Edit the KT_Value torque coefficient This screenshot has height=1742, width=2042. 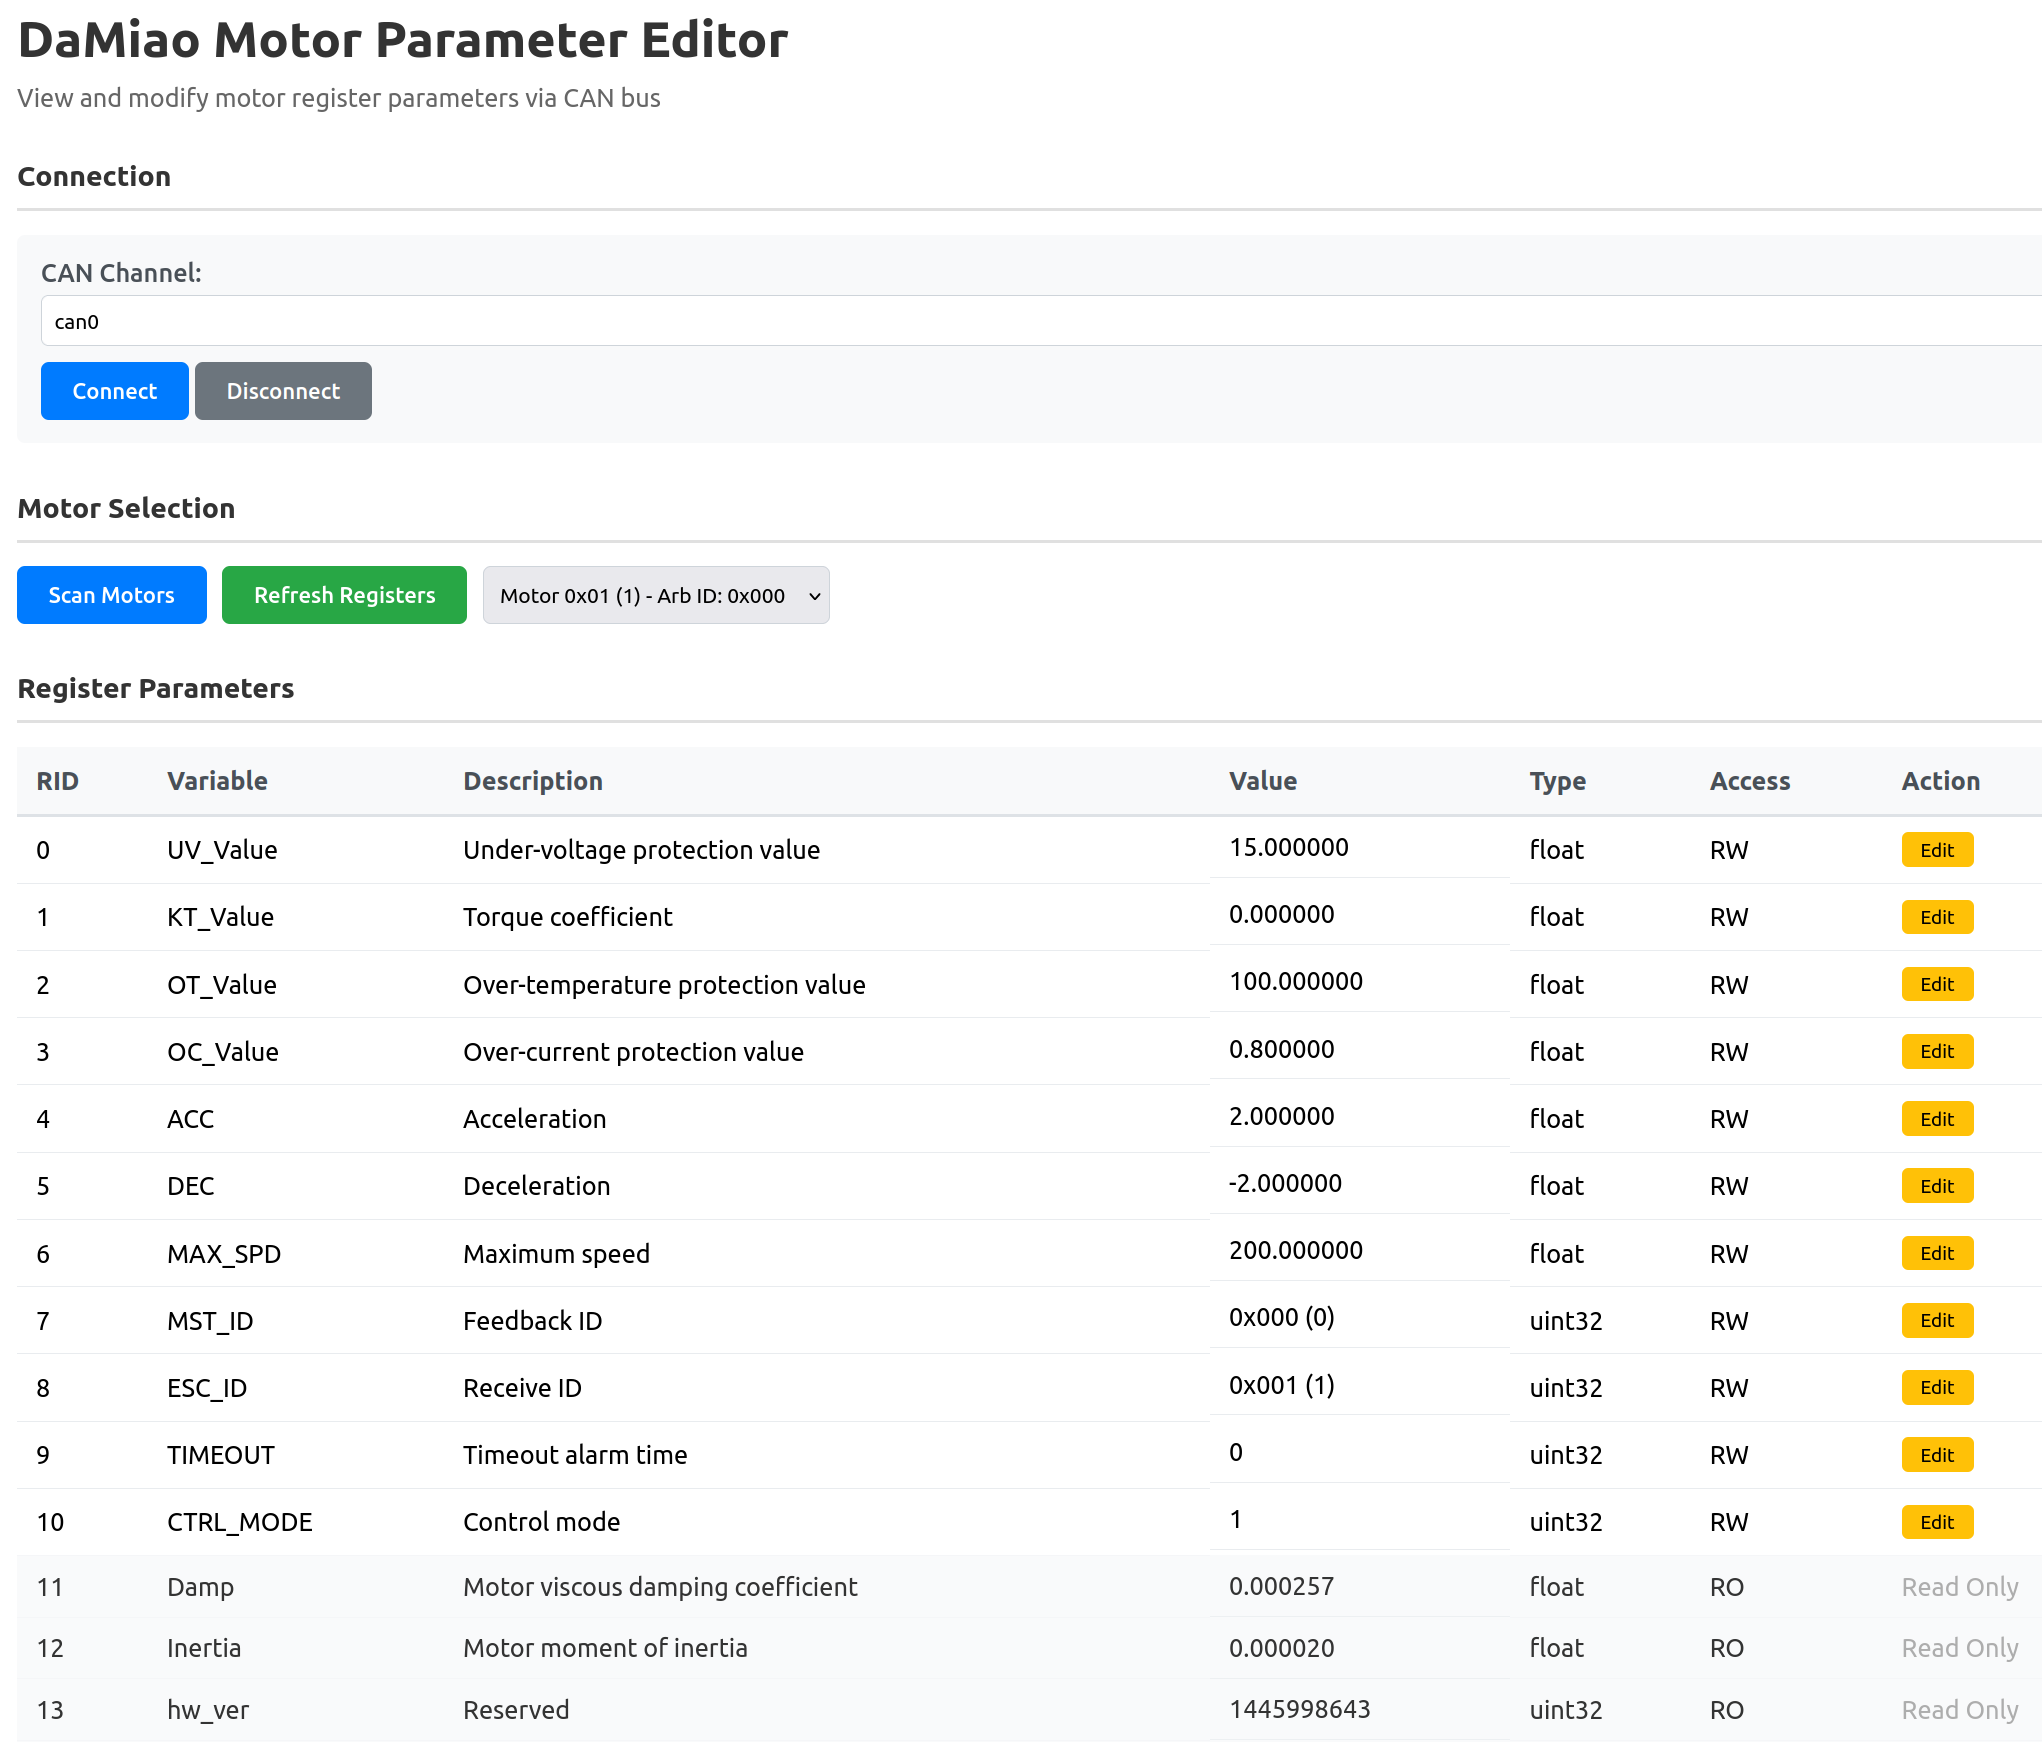pyautogui.click(x=1936, y=917)
